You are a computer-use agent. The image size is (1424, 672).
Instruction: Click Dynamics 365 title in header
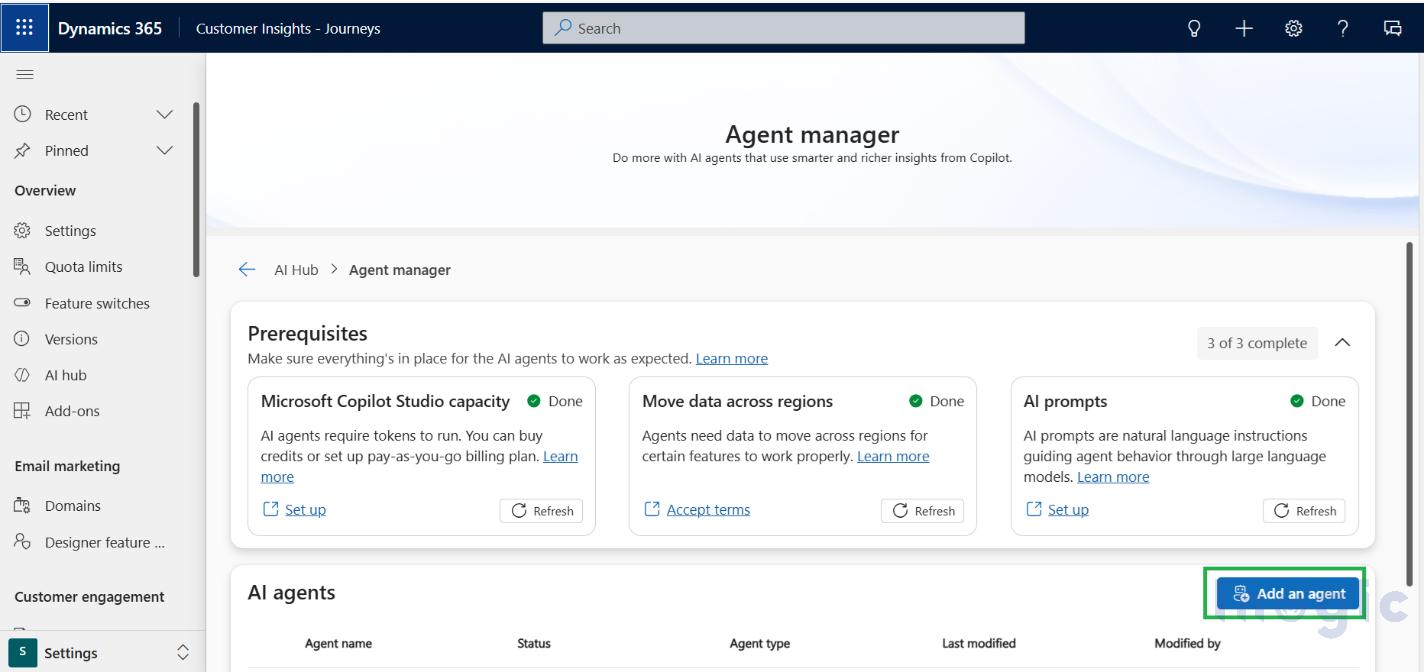[x=110, y=28]
